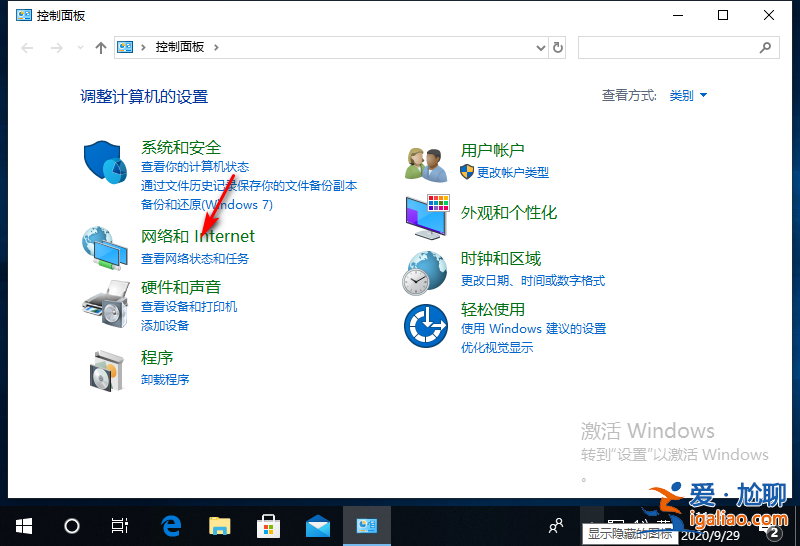Open 查看网络状态和任务 link

[195, 259]
